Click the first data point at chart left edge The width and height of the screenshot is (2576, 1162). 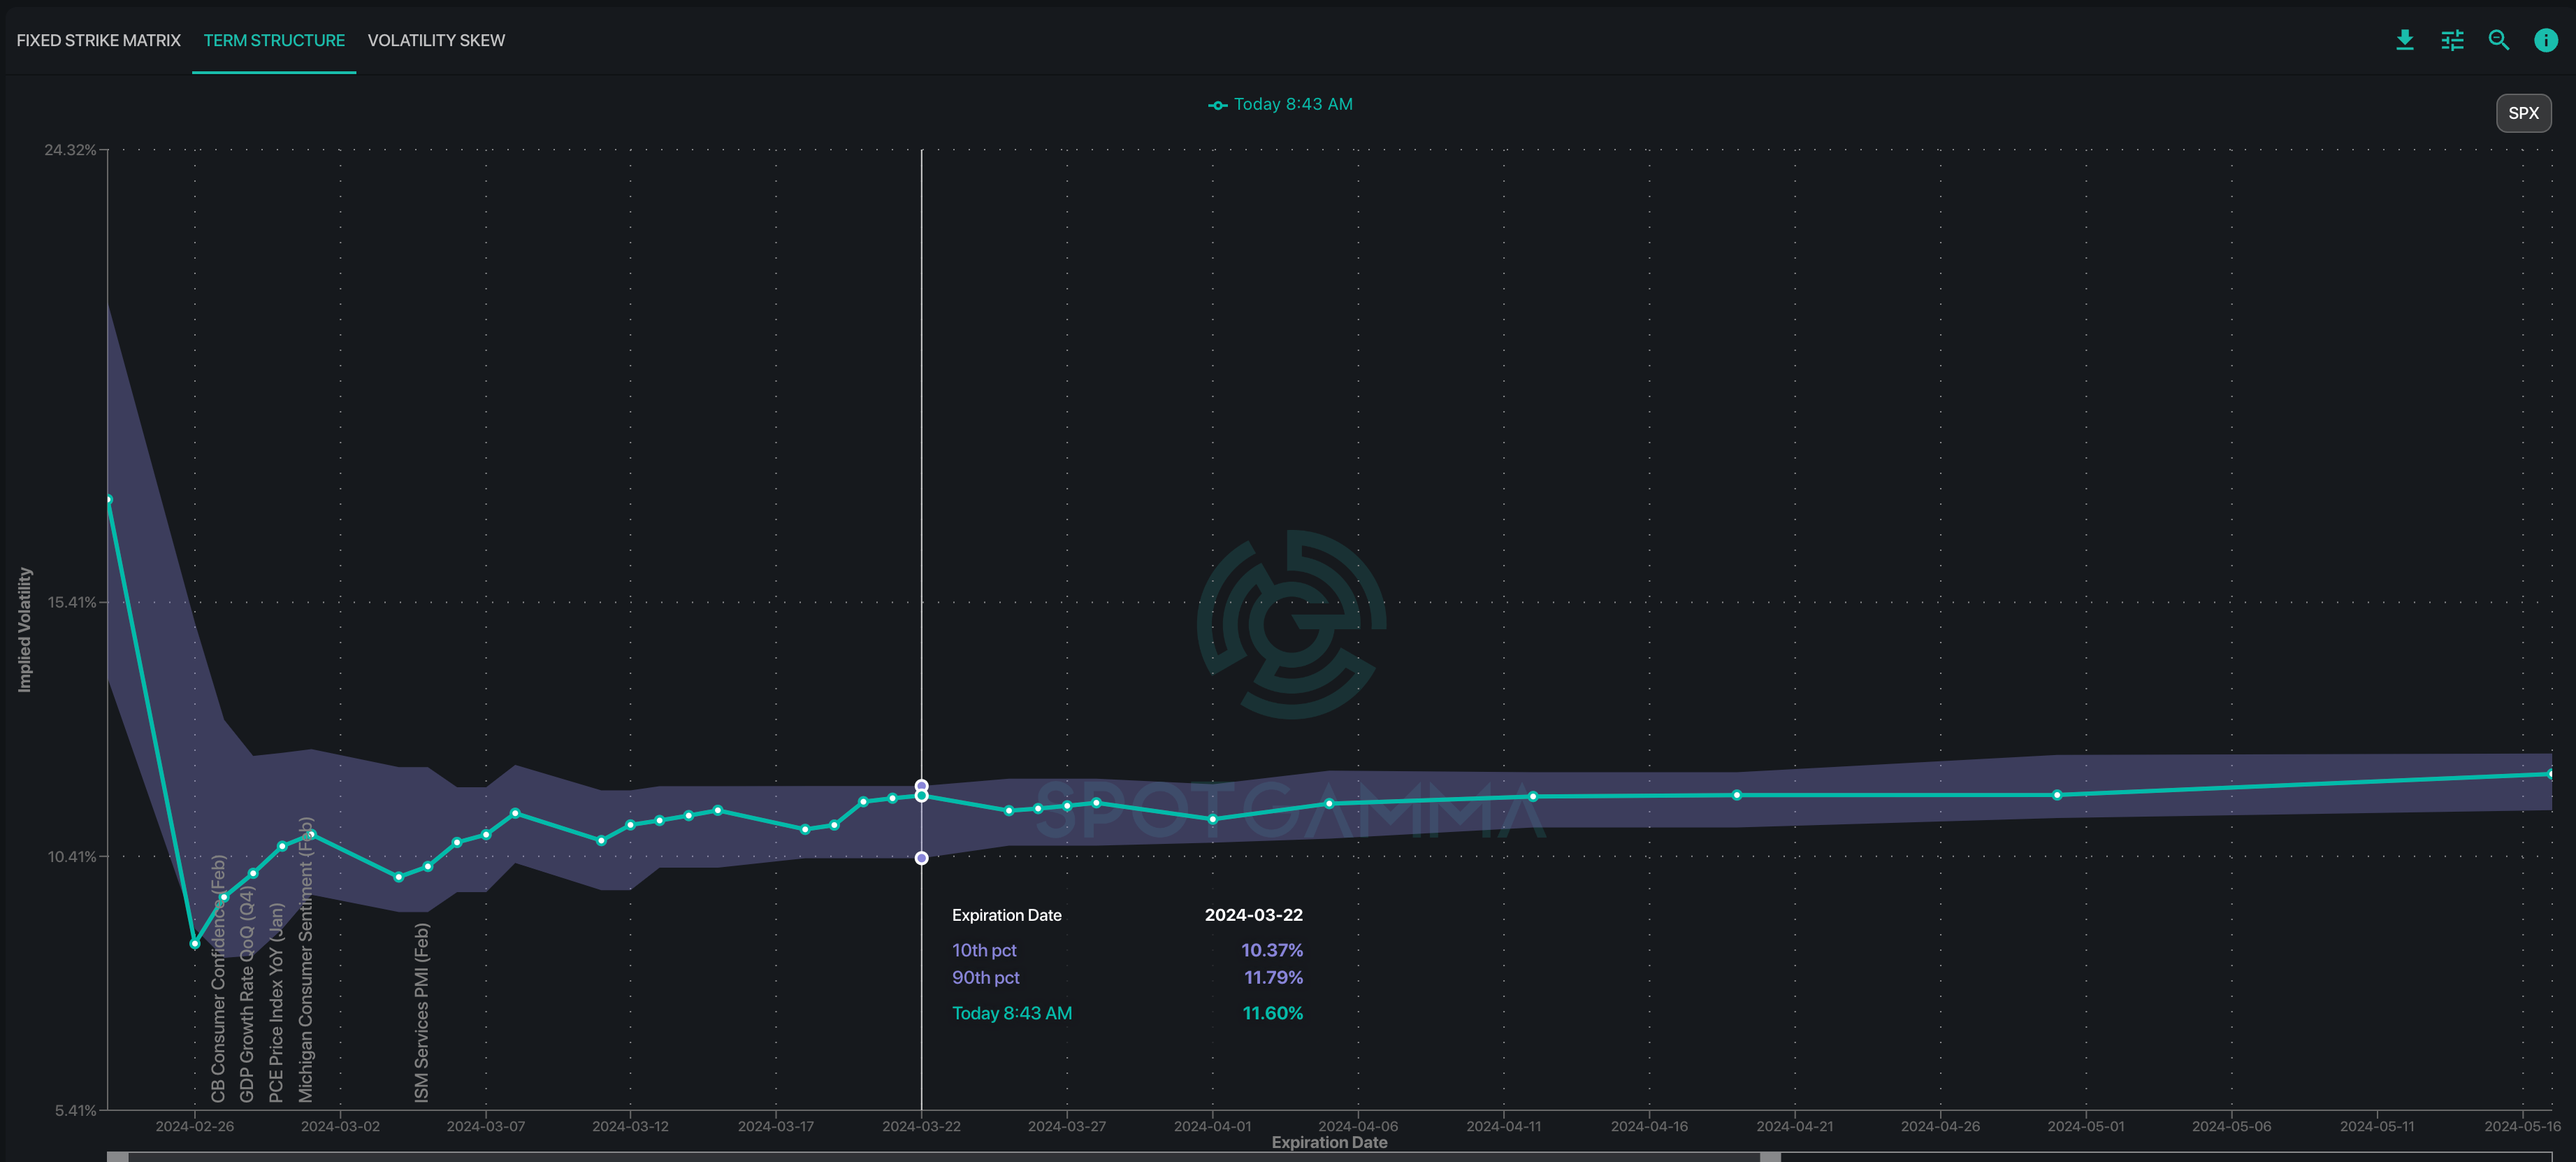pos(108,499)
